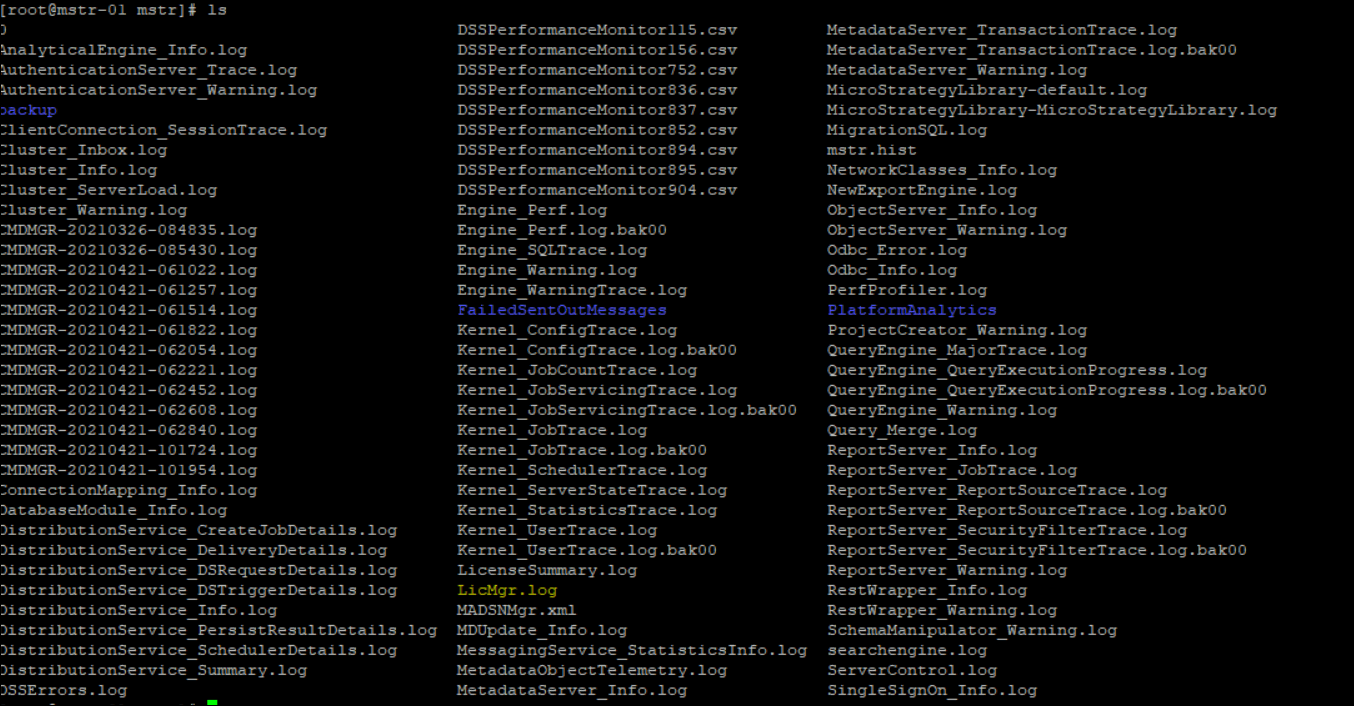Click AuthenticationServer_Trace.log entry
The height and width of the screenshot is (706, 1354).
(148, 70)
